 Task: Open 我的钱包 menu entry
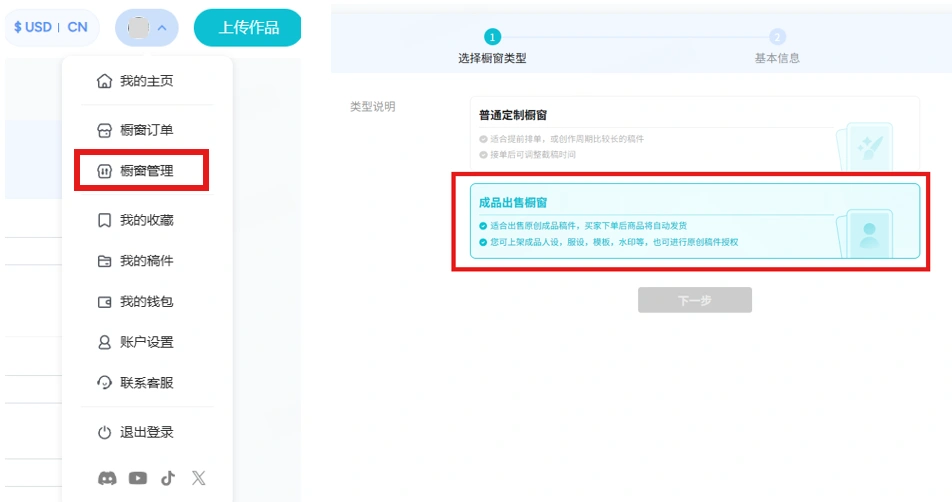click(147, 302)
